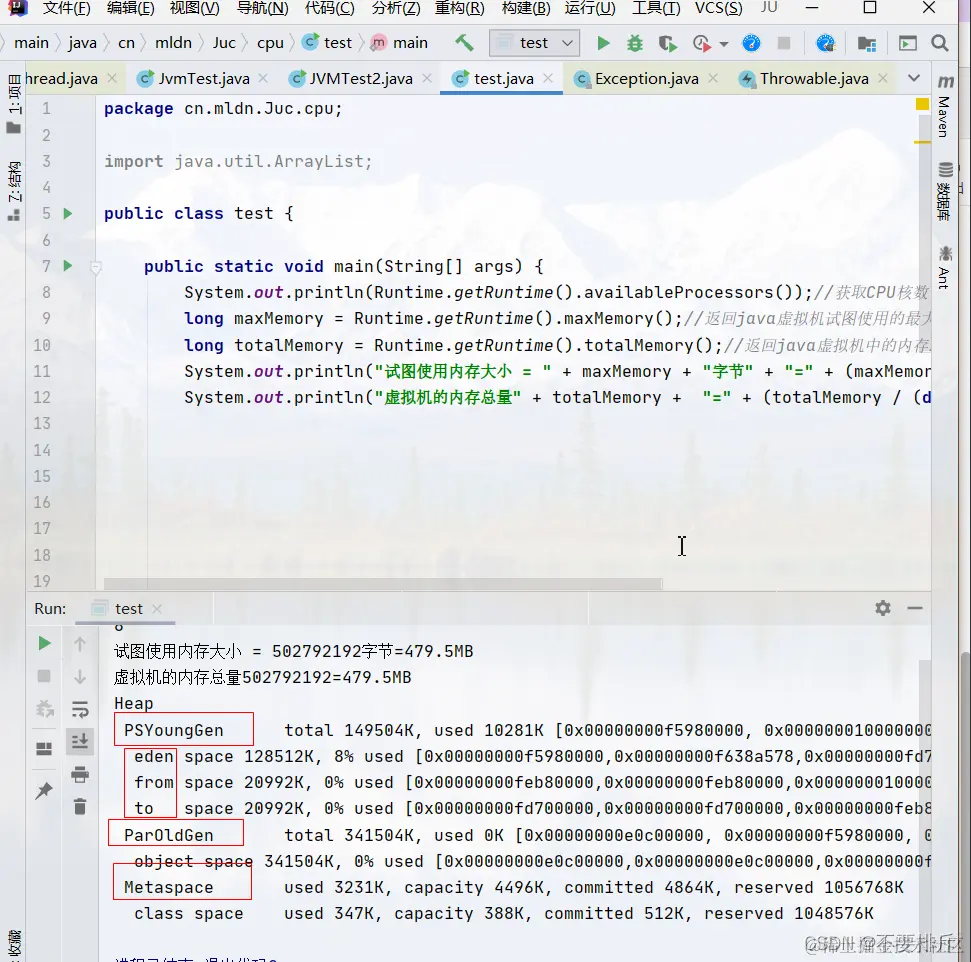Viewport: 971px width, 962px height.
Task: Pin the Run tab
Action: [44, 790]
